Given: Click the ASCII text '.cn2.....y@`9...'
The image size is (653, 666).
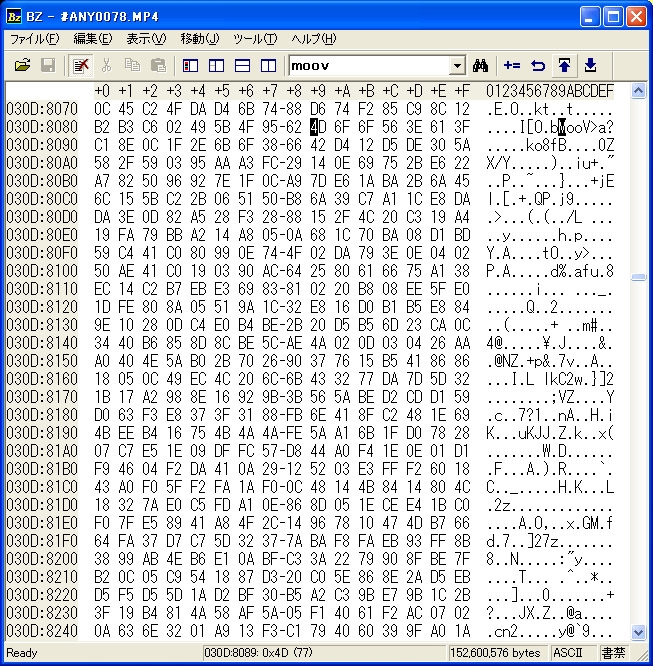Looking at the screenshot, I should click(x=550, y=631).
